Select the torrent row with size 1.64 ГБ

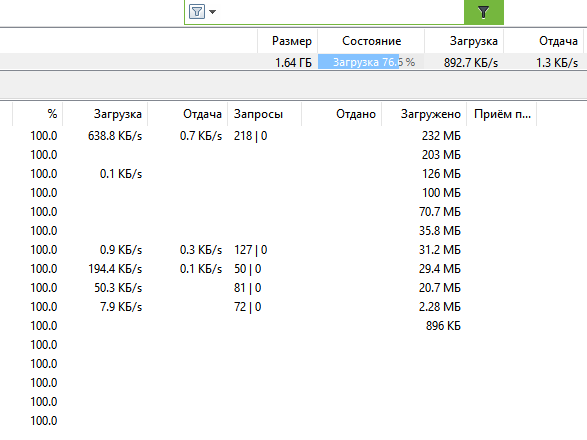[x=294, y=62]
